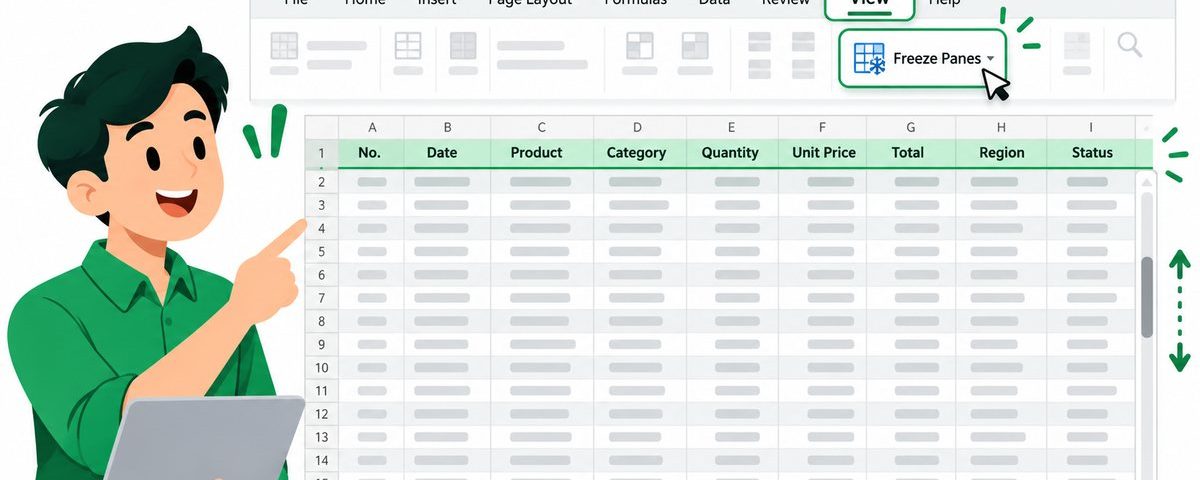Viewport: 1200px width, 480px height.
Task: Select row 2 by its row number
Action: pyautogui.click(x=322, y=182)
